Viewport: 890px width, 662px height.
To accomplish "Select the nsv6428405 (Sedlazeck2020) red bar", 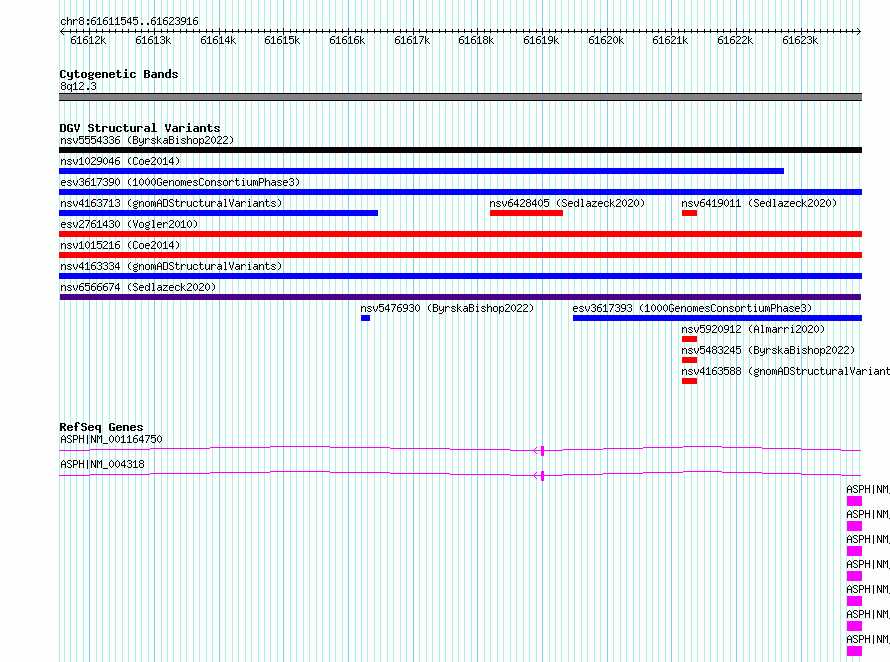I will coord(526,213).
